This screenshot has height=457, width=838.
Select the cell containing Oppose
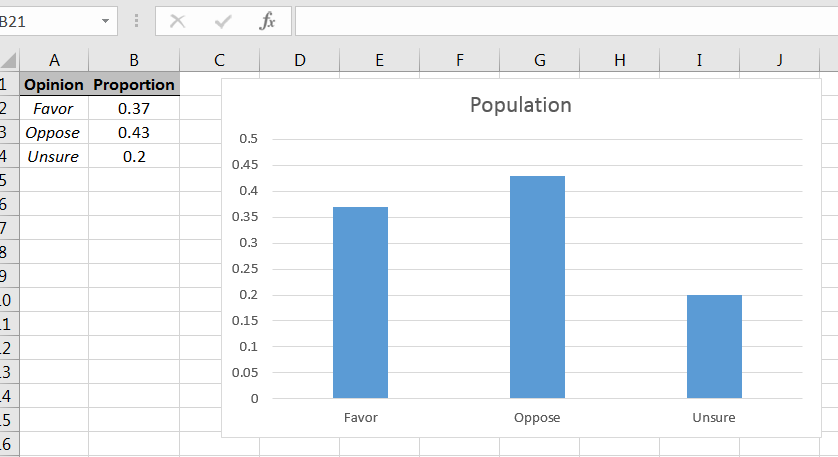pyautogui.click(x=54, y=132)
